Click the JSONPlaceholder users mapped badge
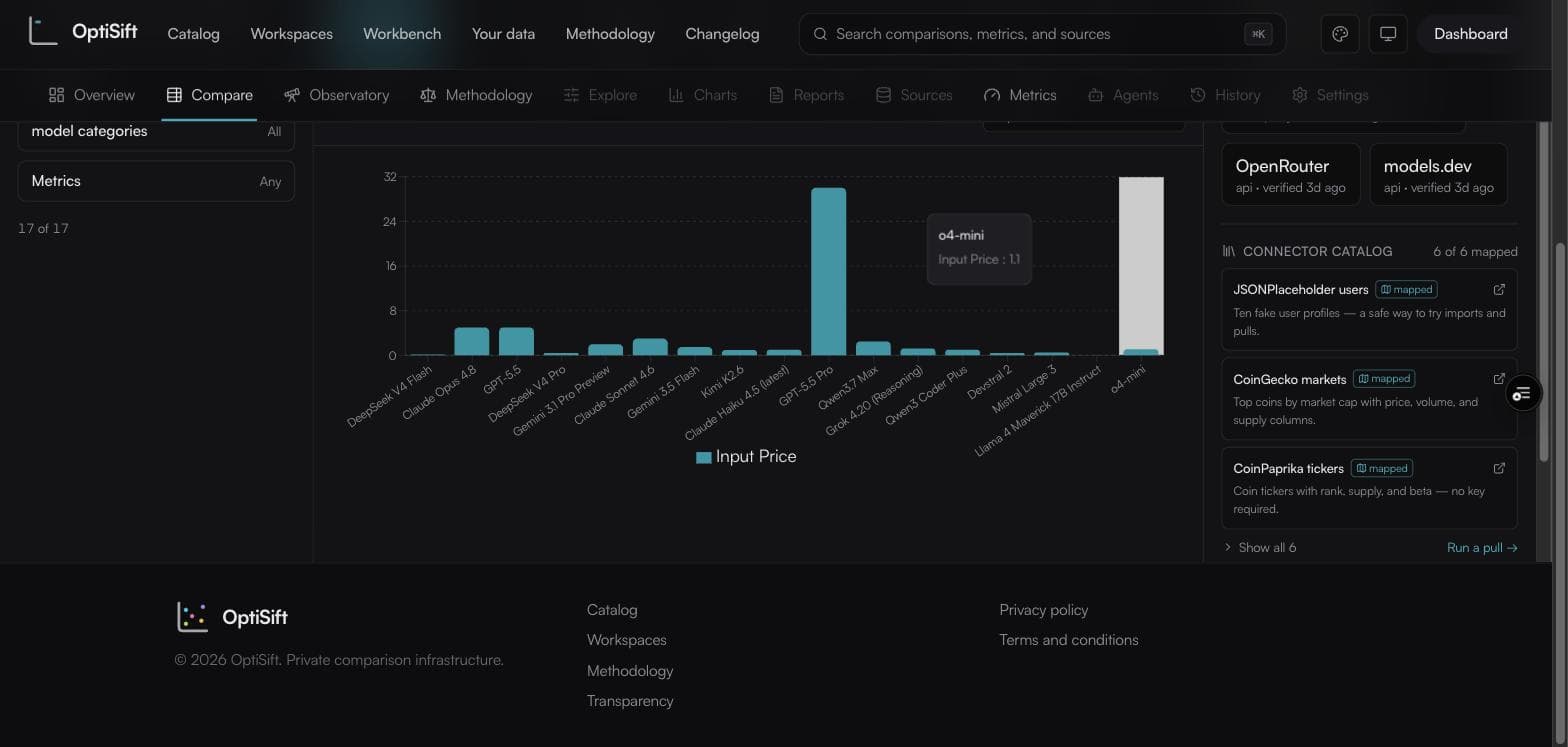 pos(1406,289)
